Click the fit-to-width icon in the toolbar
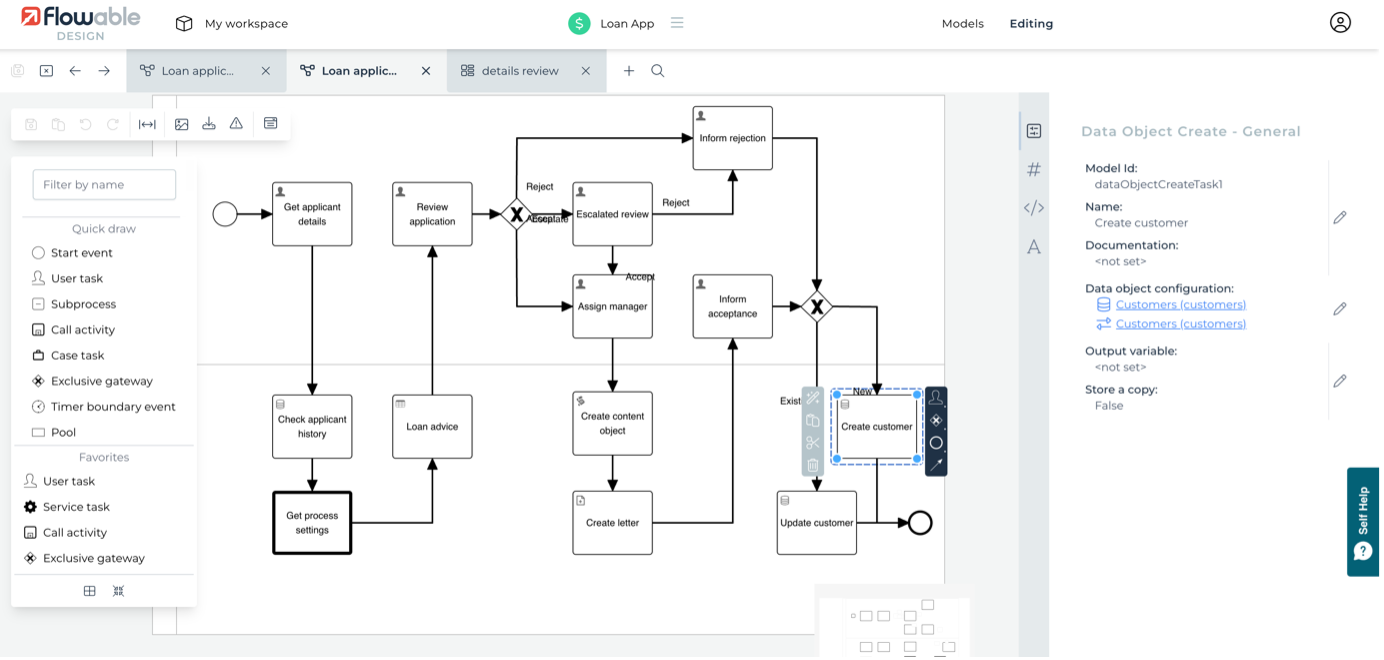Viewport: 1384px width, 660px height. point(147,124)
